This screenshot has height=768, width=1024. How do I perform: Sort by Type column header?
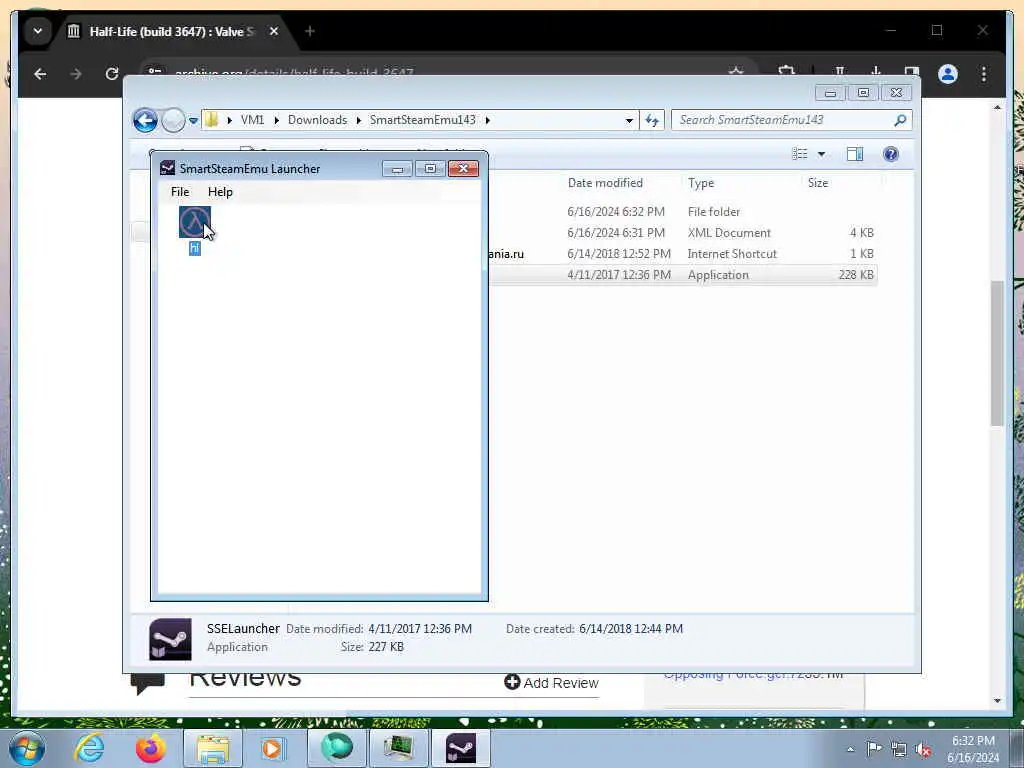click(x=701, y=184)
